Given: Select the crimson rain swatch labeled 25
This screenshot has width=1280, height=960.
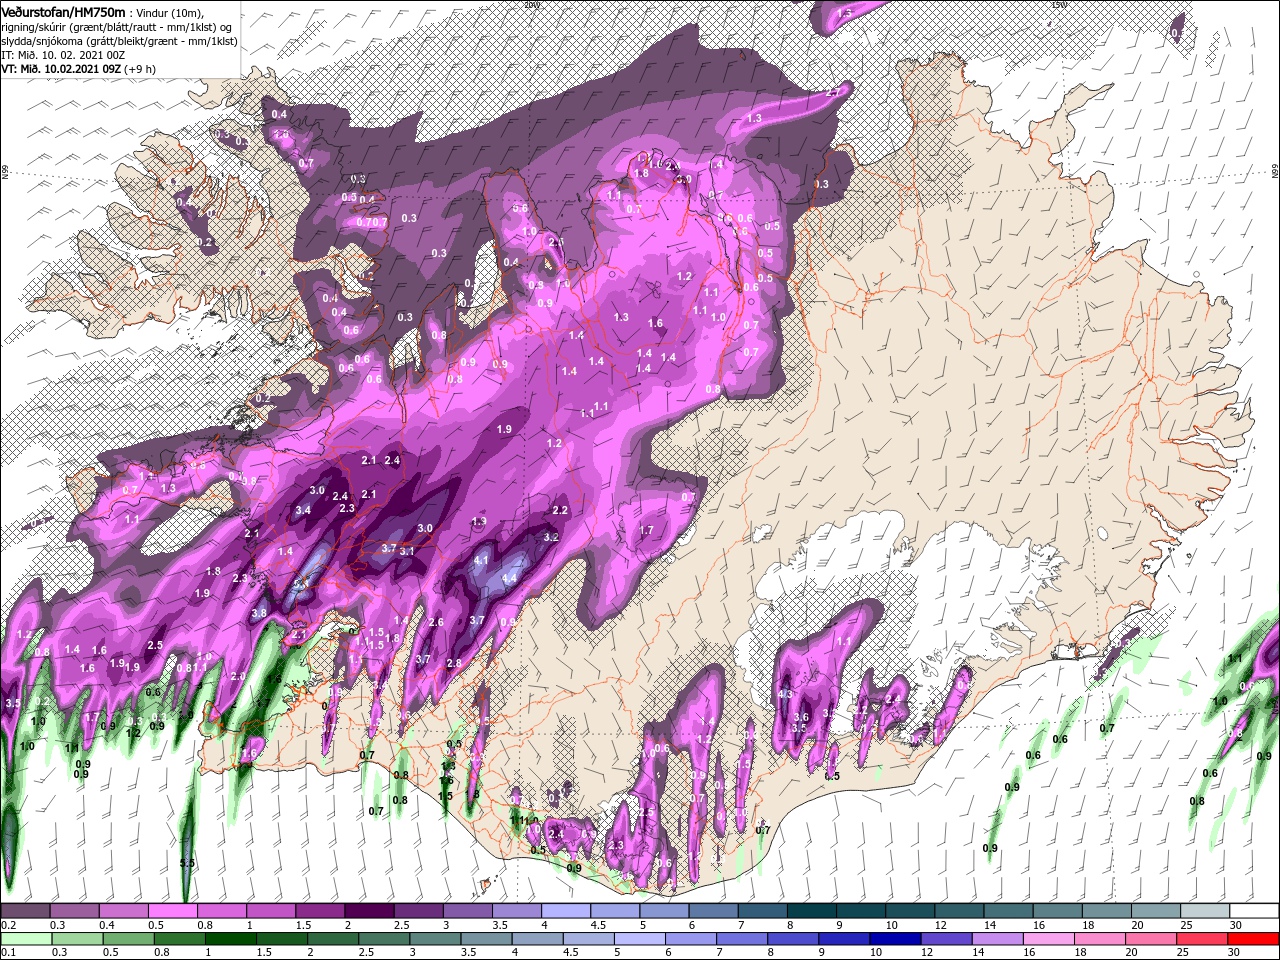Looking at the screenshot, I should pos(1205,939).
